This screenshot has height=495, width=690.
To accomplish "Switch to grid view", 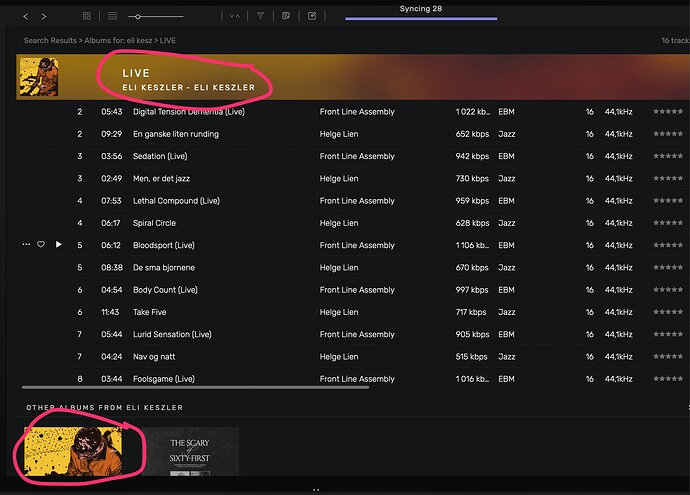I will click(x=87, y=16).
